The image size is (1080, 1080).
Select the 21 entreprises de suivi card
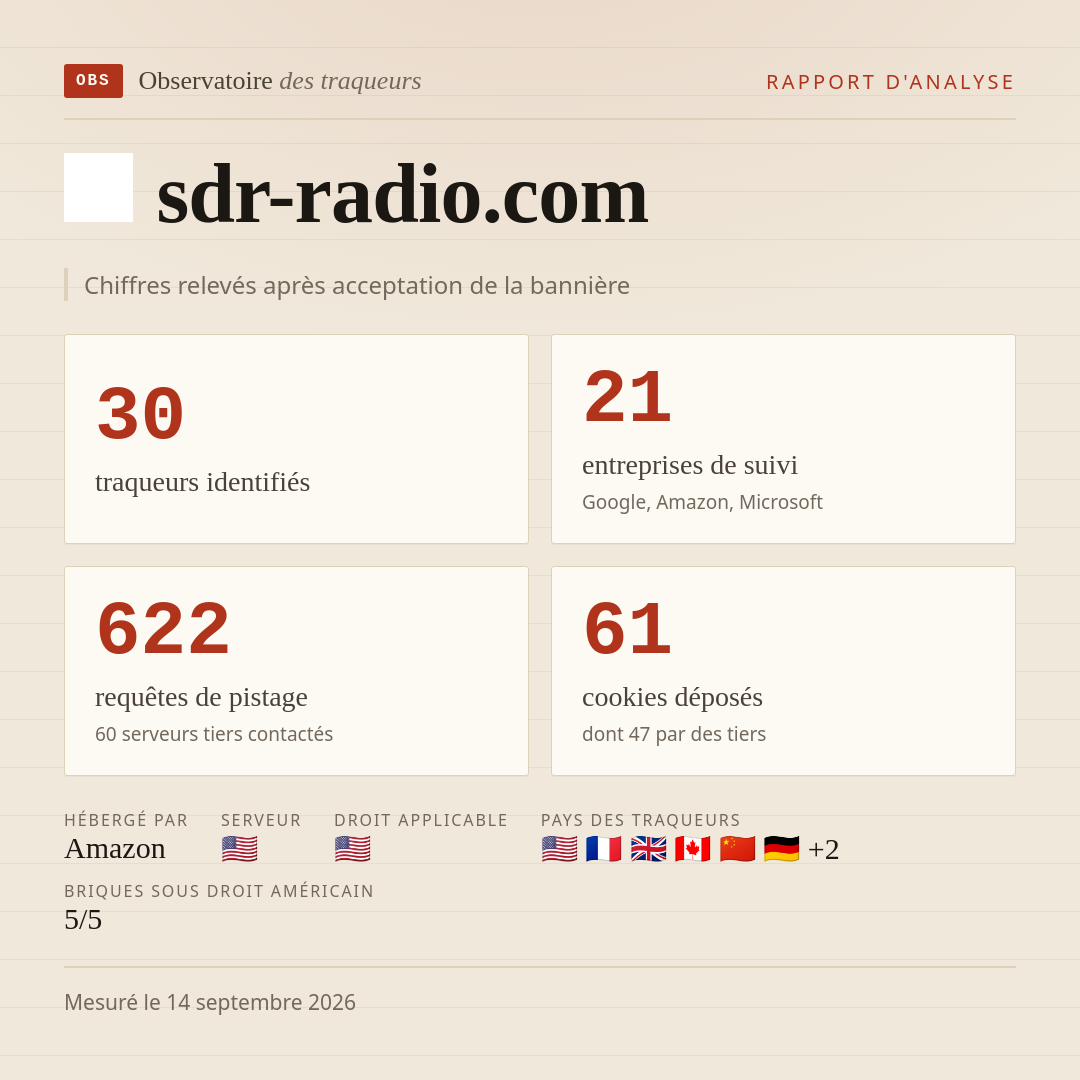coord(783,439)
